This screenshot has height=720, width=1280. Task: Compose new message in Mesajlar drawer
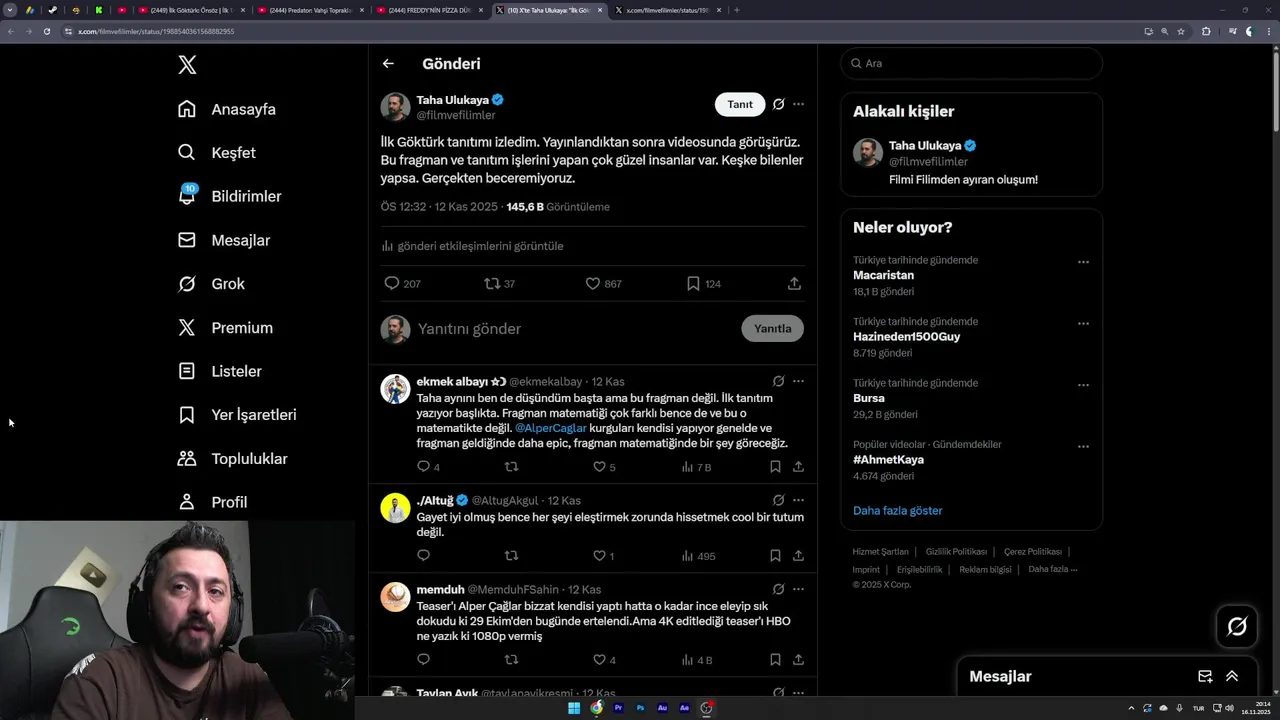tap(1205, 677)
